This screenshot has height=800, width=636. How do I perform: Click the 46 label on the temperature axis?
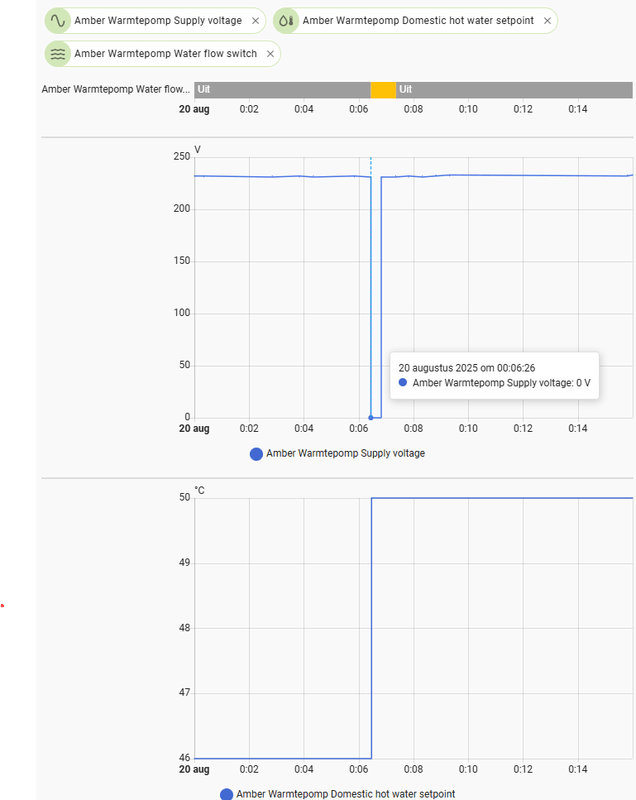(185, 758)
